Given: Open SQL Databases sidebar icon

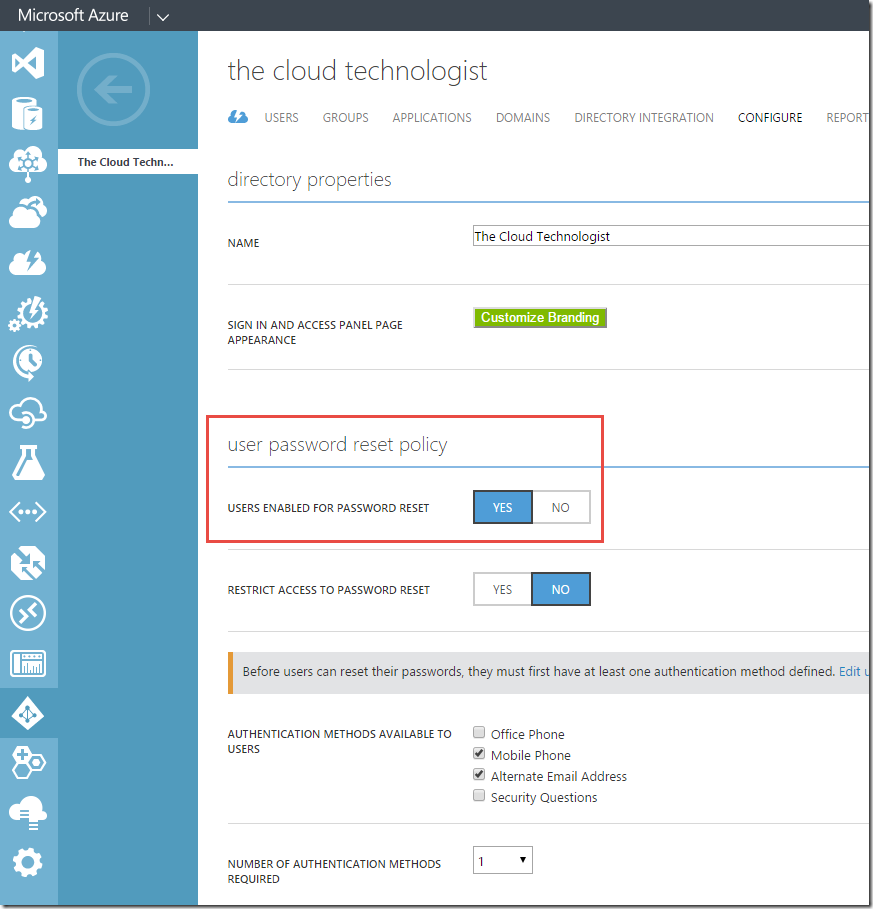Looking at the screenshot, I should pos(27,113).
